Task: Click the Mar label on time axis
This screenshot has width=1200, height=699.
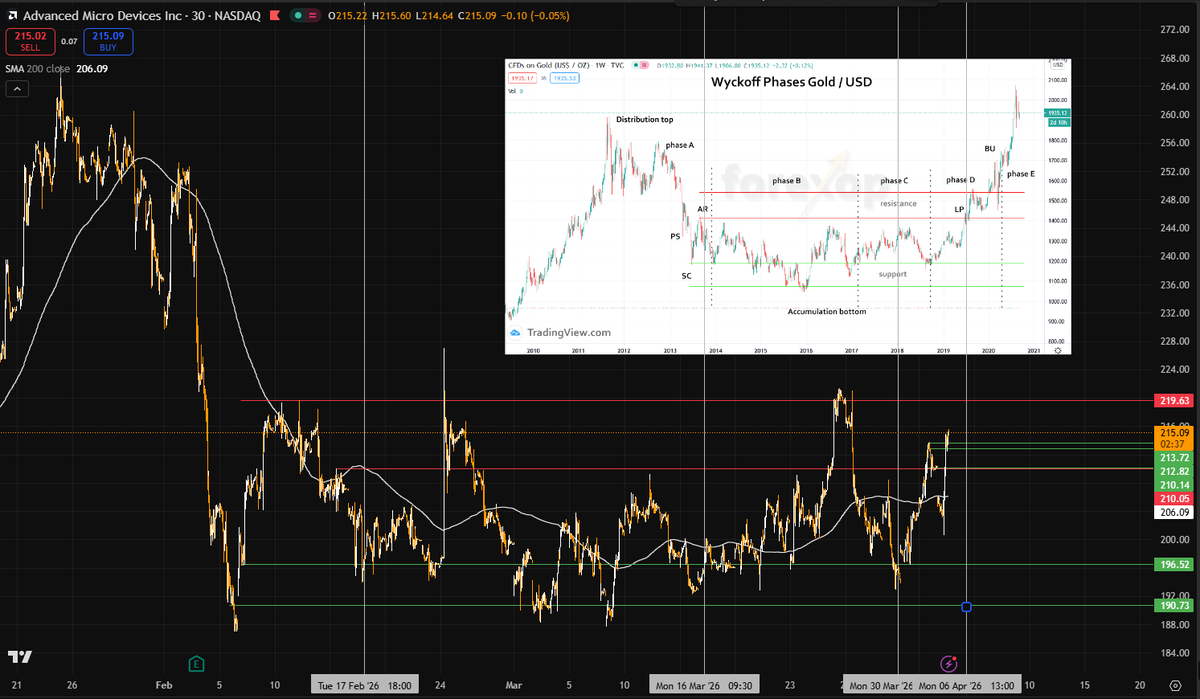Action: (x=514, y=687)
